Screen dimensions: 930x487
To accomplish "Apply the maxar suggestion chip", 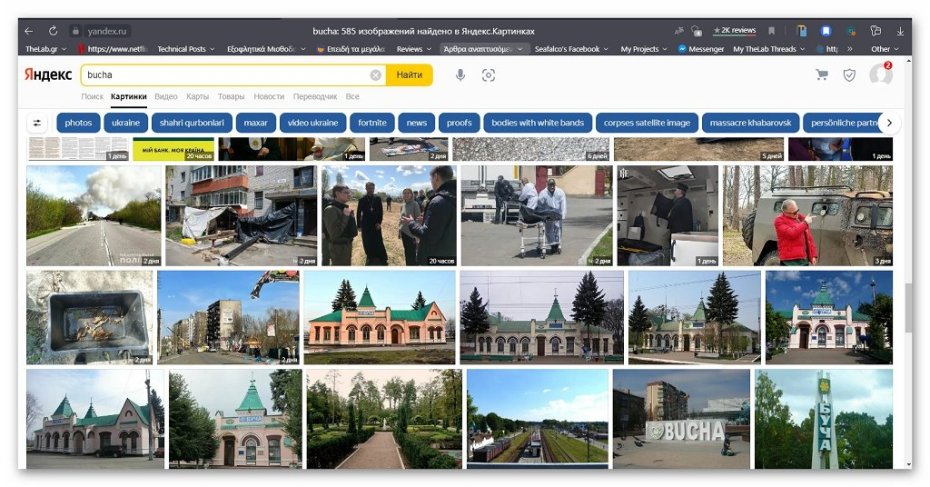I will (x=256, y=123).
